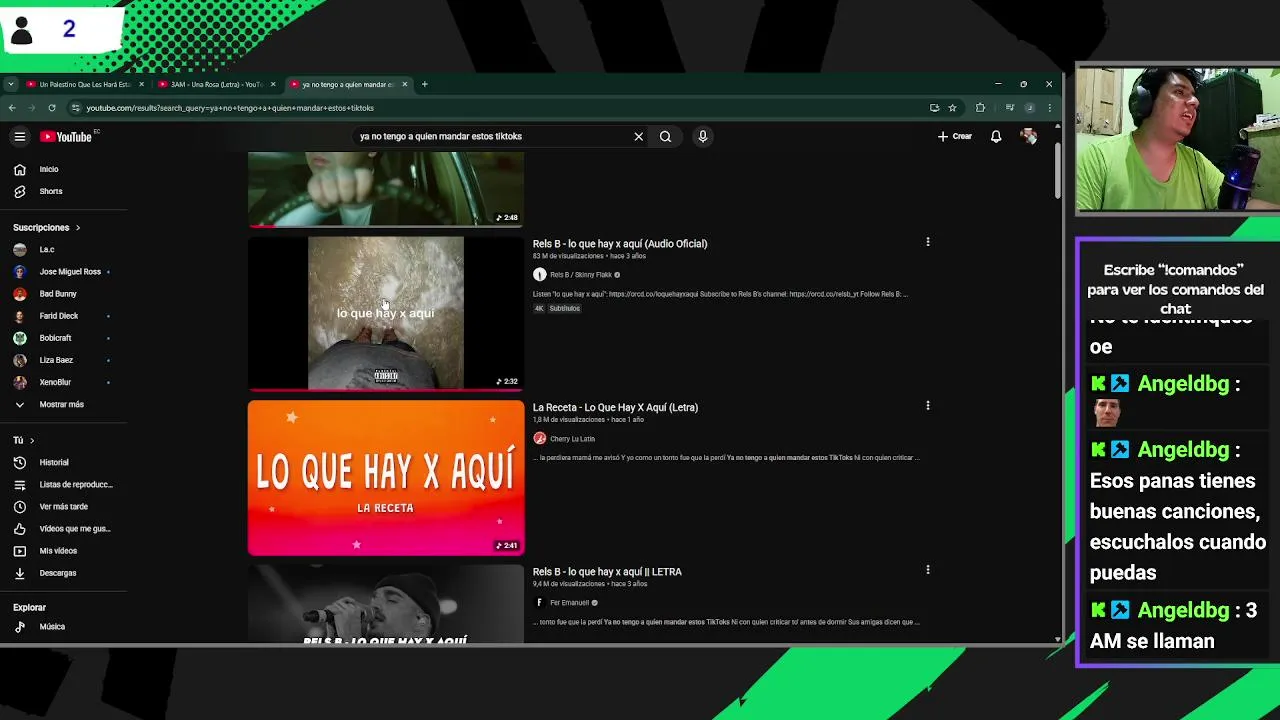Open Shorts in the sidebar
1280x720 pixels.
click(50, 191)
